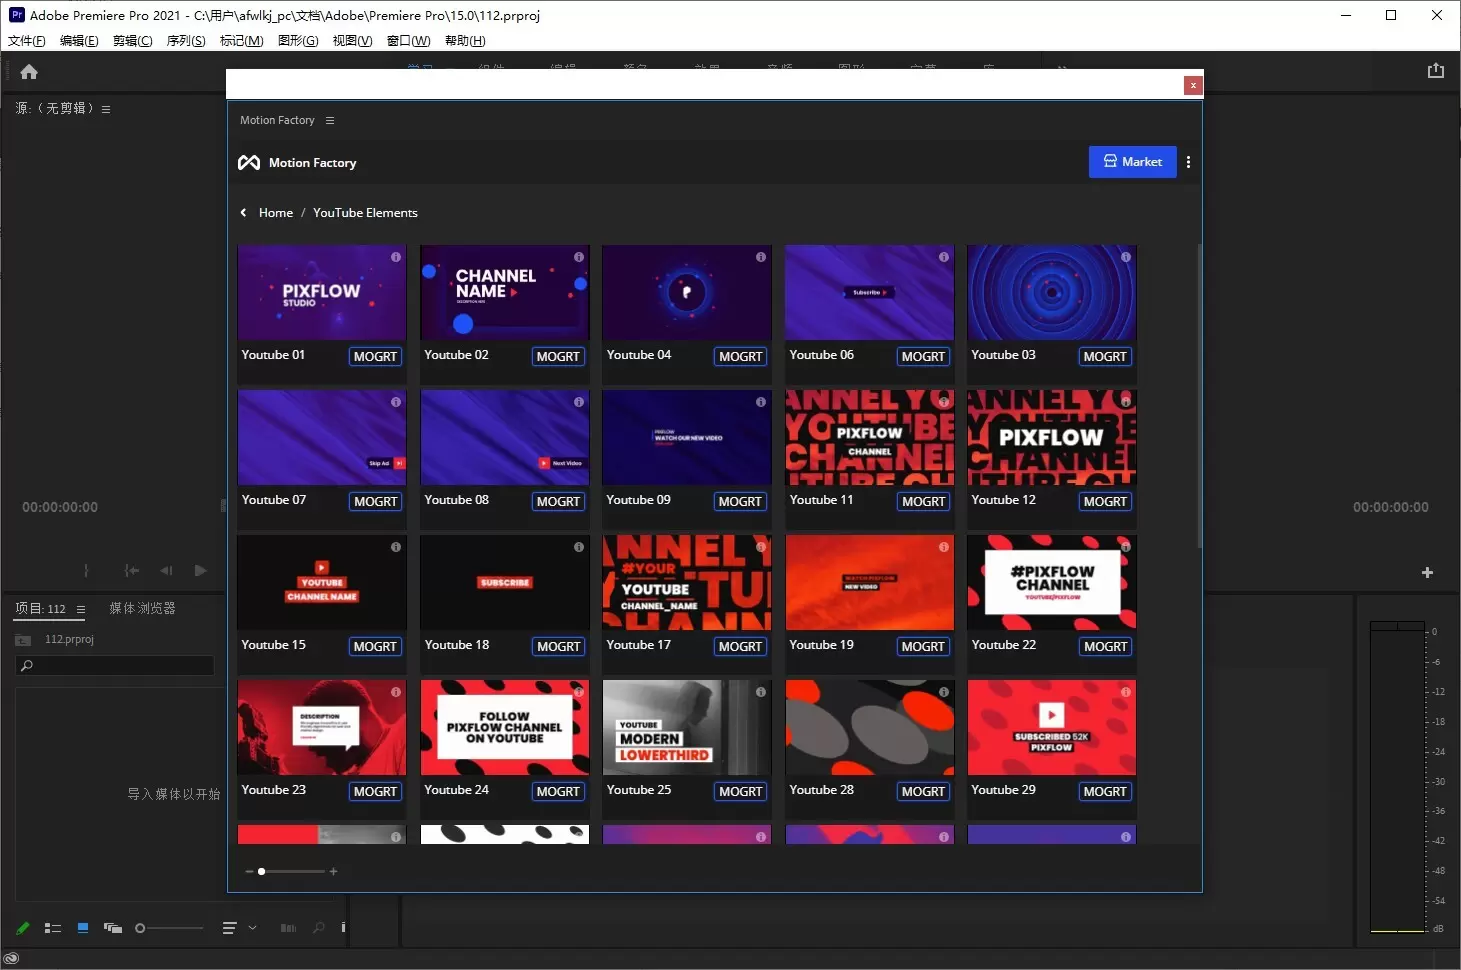
Task: Open the 文件(F) menu
Action: click(27, 41)
